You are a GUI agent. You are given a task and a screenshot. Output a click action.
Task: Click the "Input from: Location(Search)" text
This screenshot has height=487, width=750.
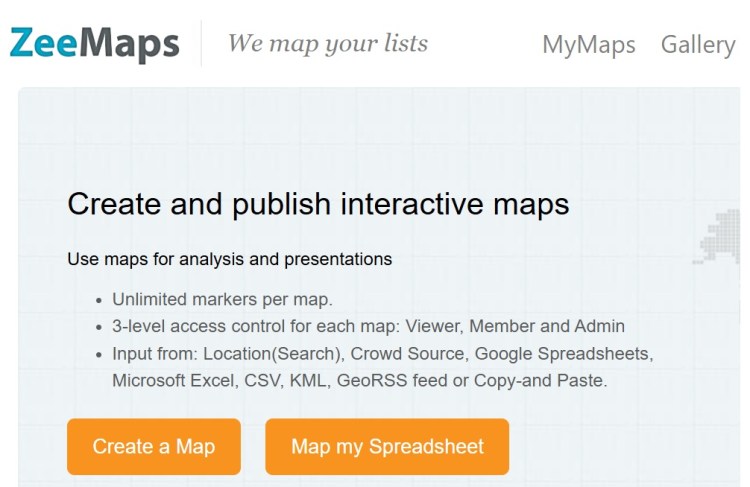[227, 353]
